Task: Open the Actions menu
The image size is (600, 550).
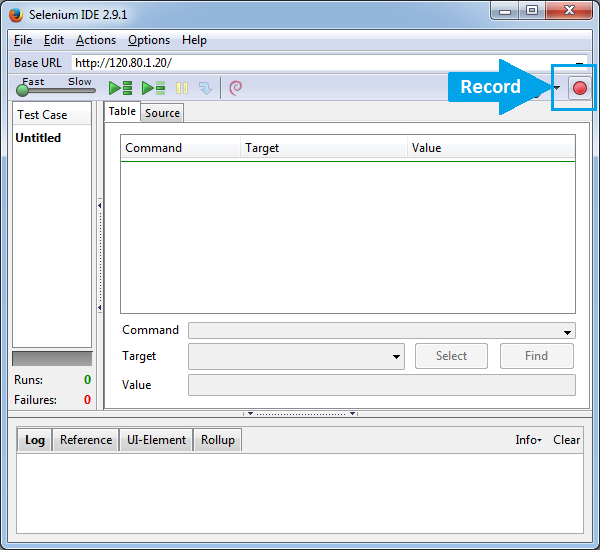Action: point(96,40)
